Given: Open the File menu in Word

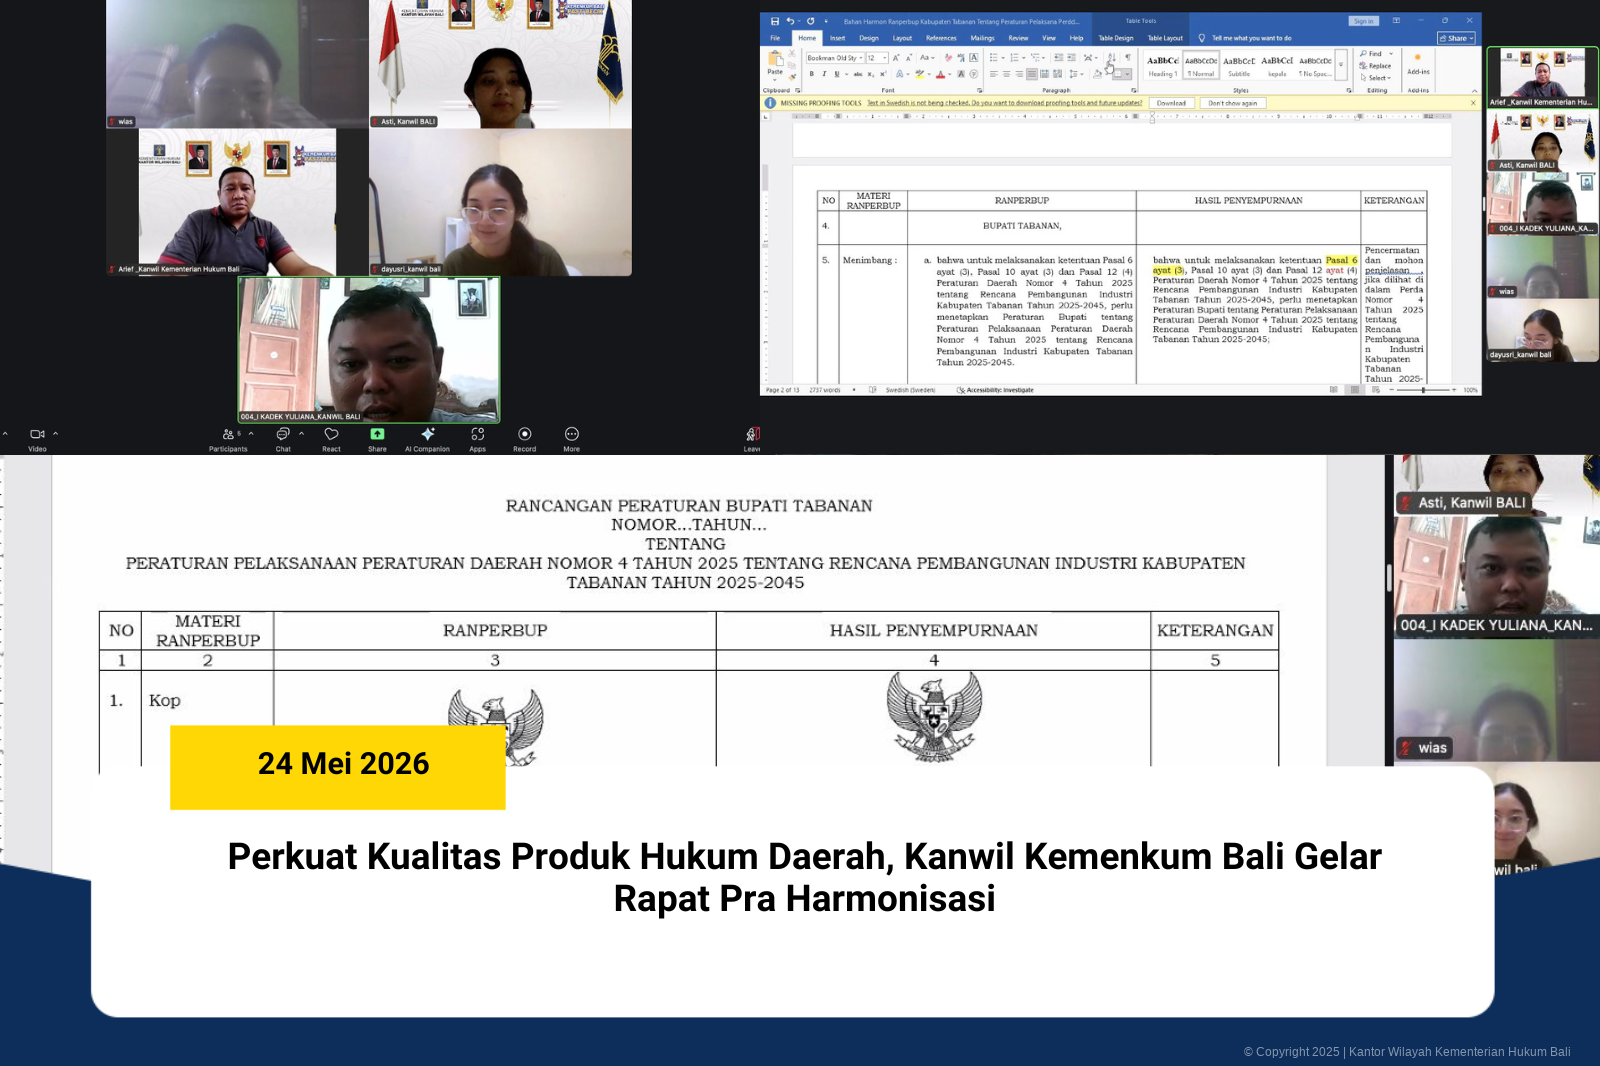Looking at the screenshot, I should tap(775, 38).
